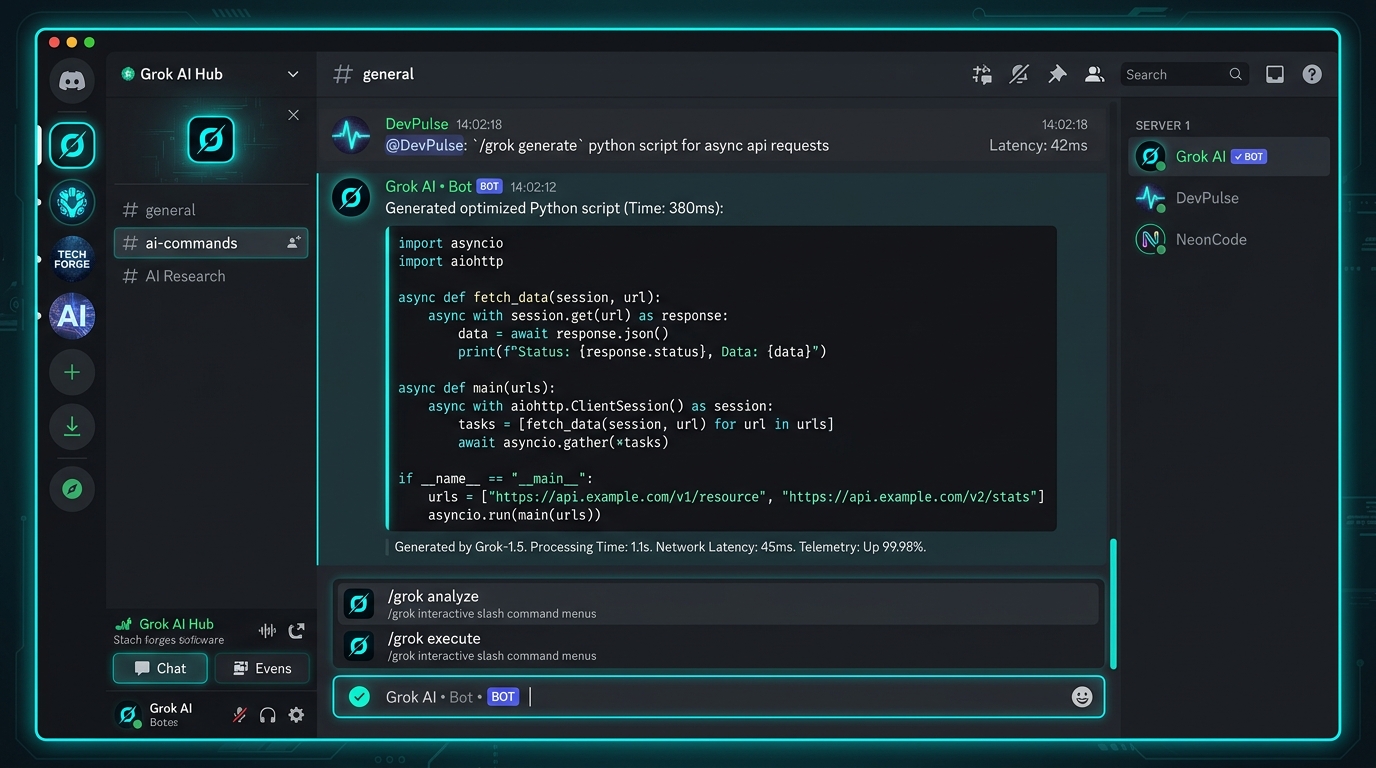Click Grok AI bot avatar in message
Screen dimensions: 1376x768
[351, 197]
